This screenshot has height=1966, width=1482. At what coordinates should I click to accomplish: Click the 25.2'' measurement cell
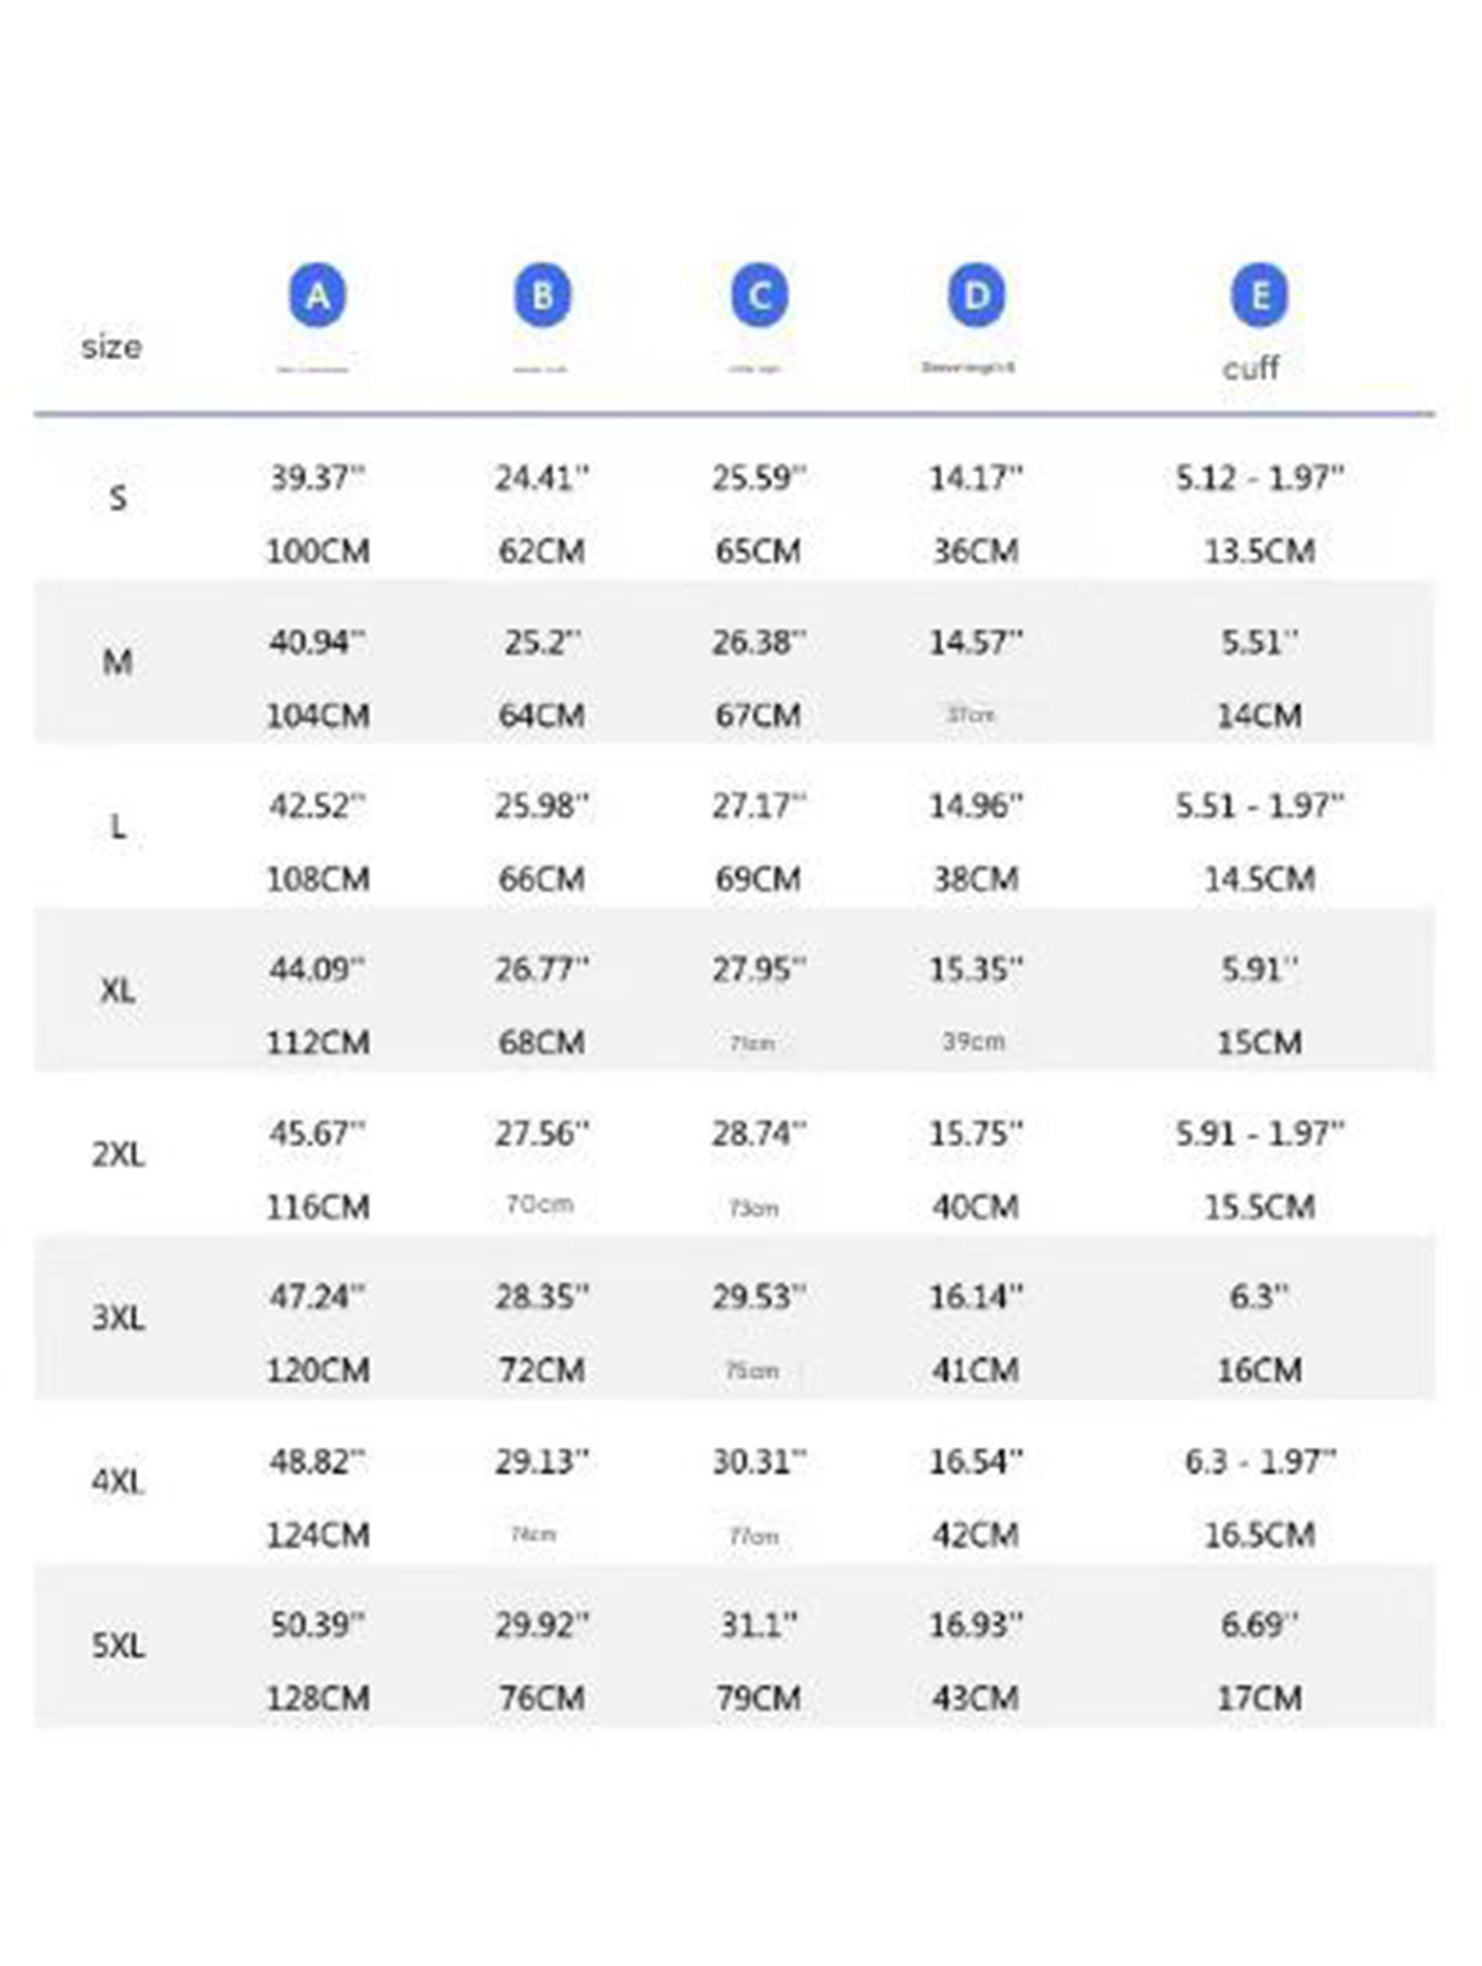542,642
